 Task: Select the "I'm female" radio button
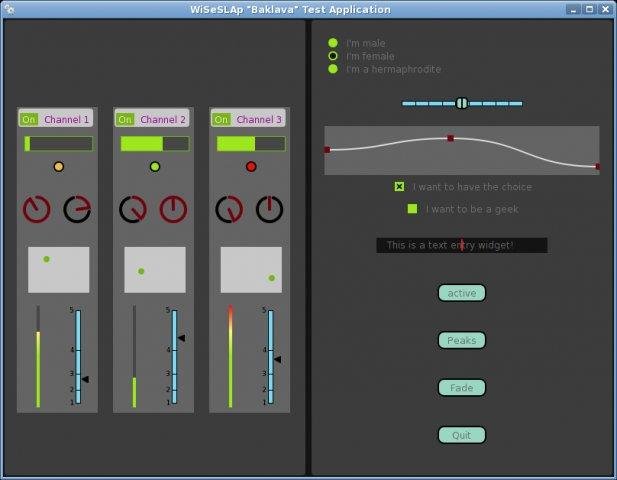coord(333,56)
